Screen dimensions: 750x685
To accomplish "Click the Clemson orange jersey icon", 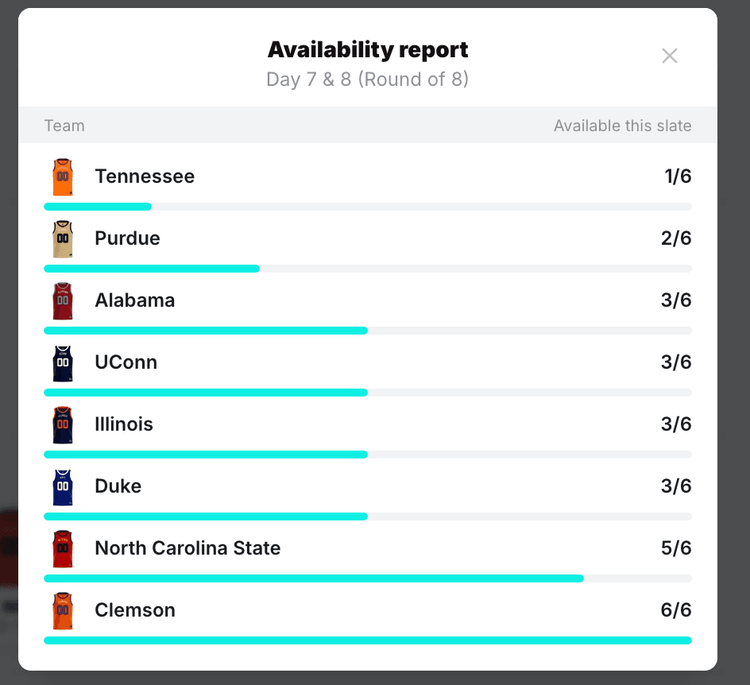I will 63,611.
